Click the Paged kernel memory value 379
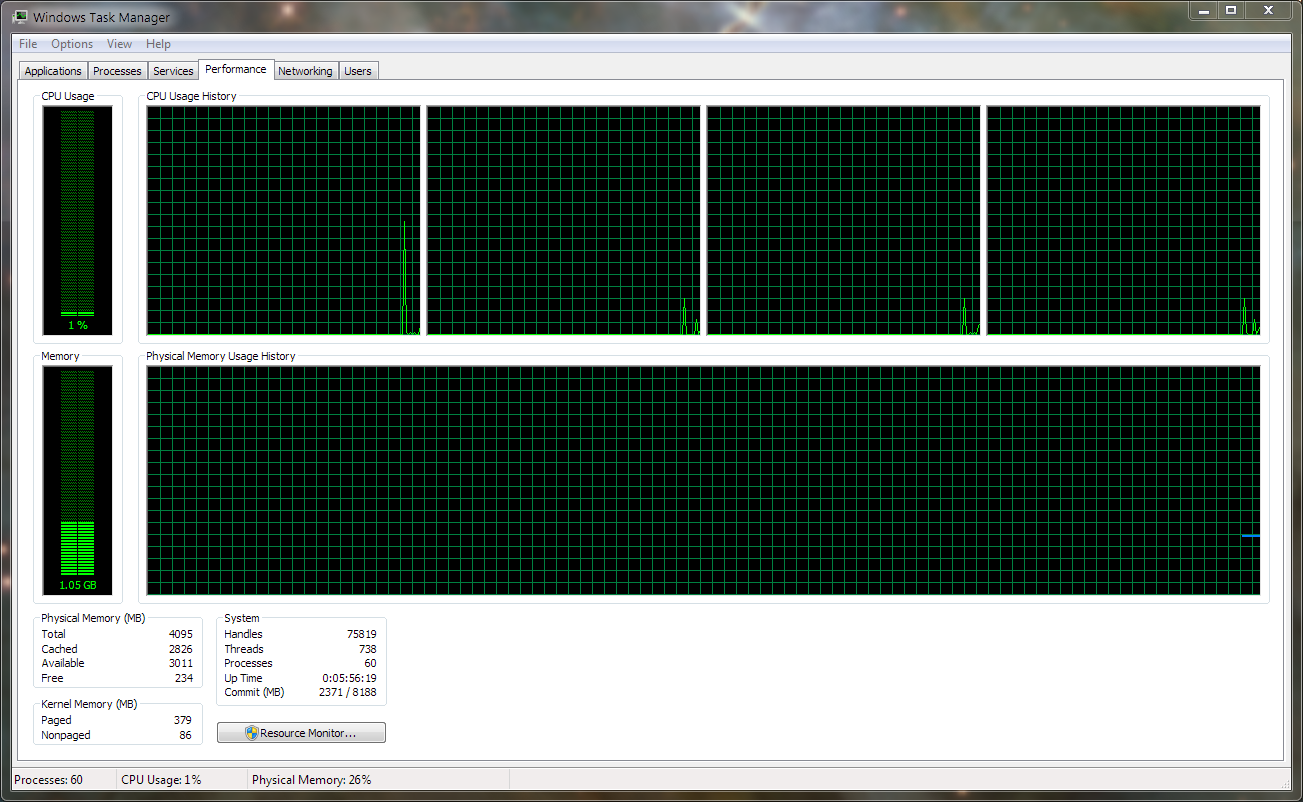 (x=182, y=720)
